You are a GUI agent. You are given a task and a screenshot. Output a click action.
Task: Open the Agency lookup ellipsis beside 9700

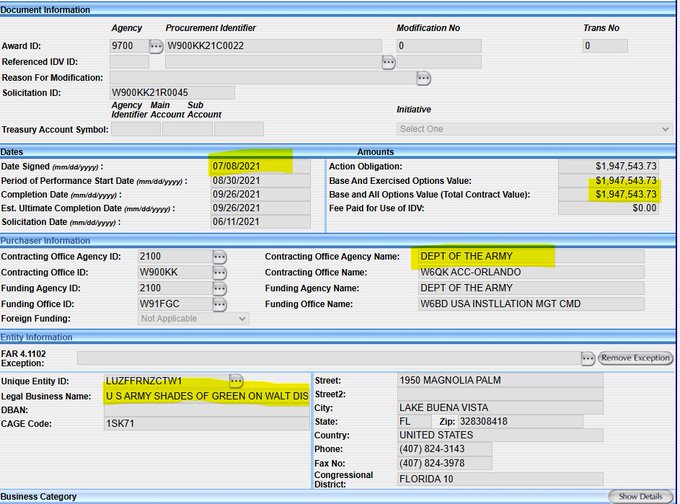[x=156, y=46]
